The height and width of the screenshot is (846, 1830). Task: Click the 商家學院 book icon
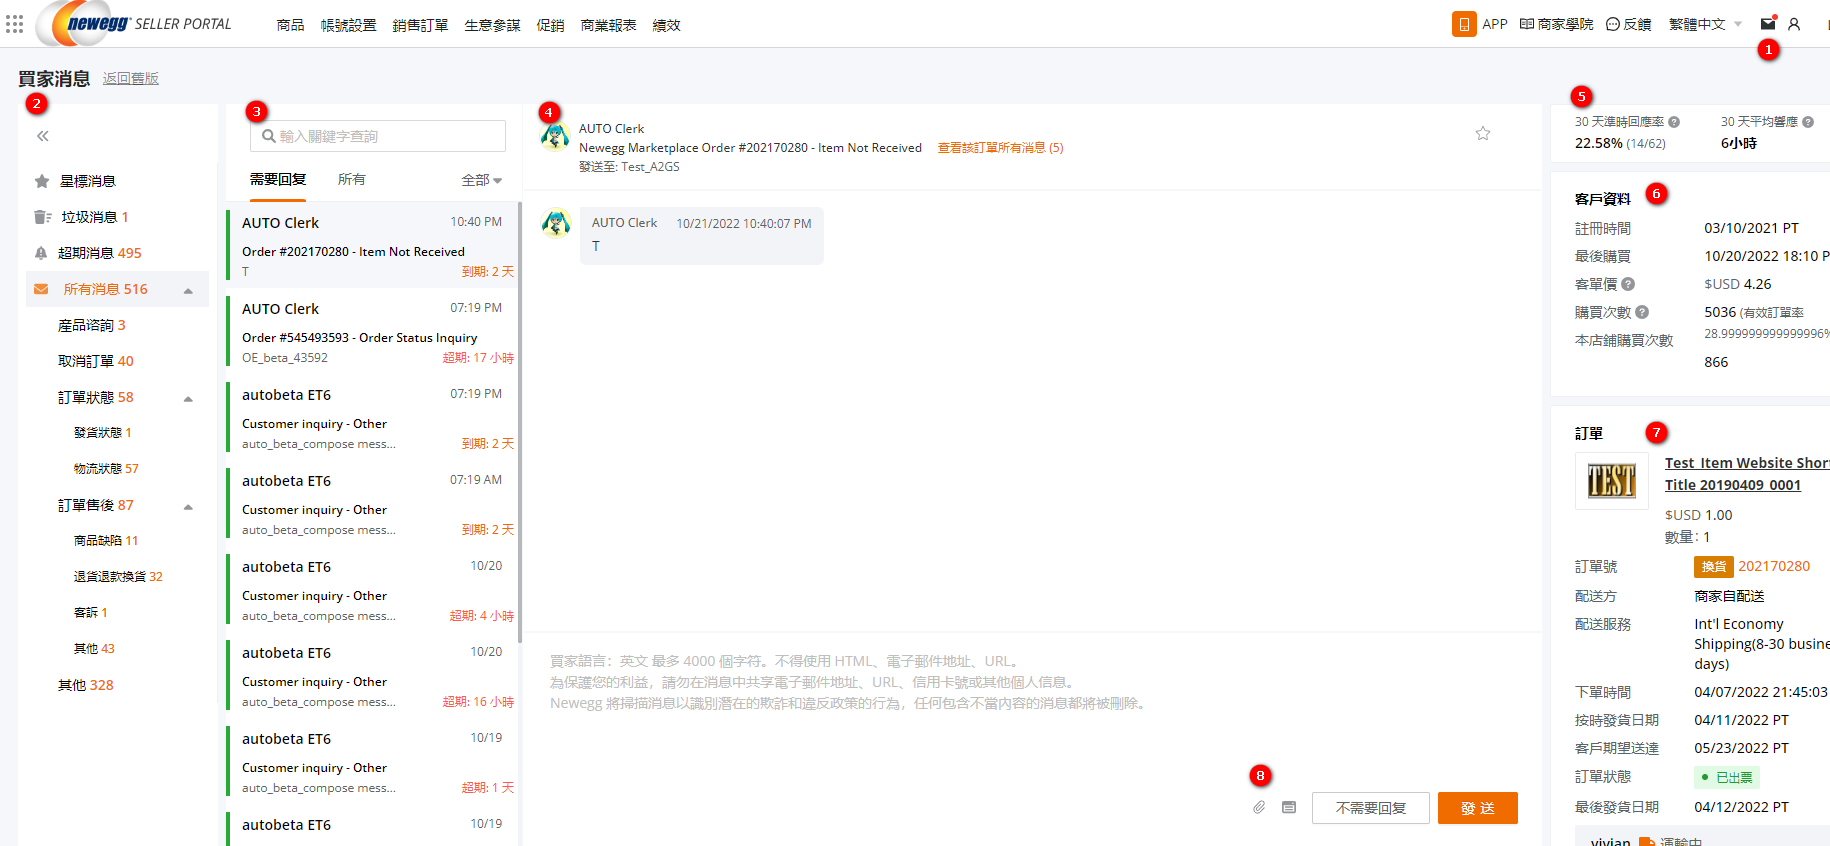[x=1526, y=24]
